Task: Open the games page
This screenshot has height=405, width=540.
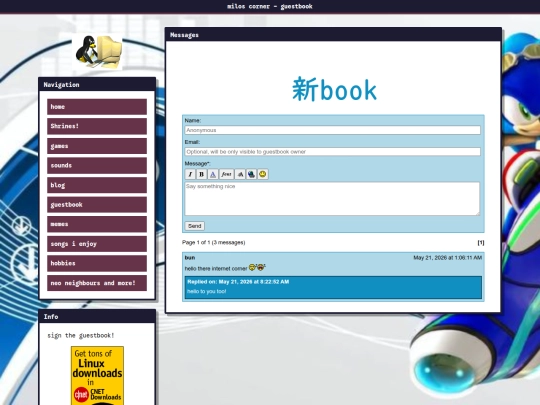Action: click(97, 146)
